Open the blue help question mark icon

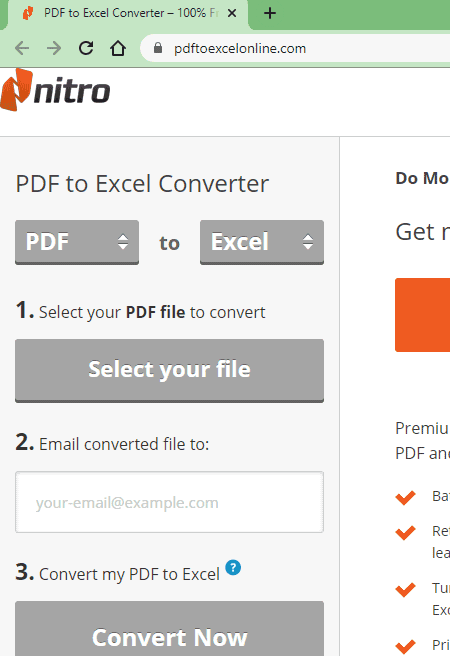pos(233,568)
